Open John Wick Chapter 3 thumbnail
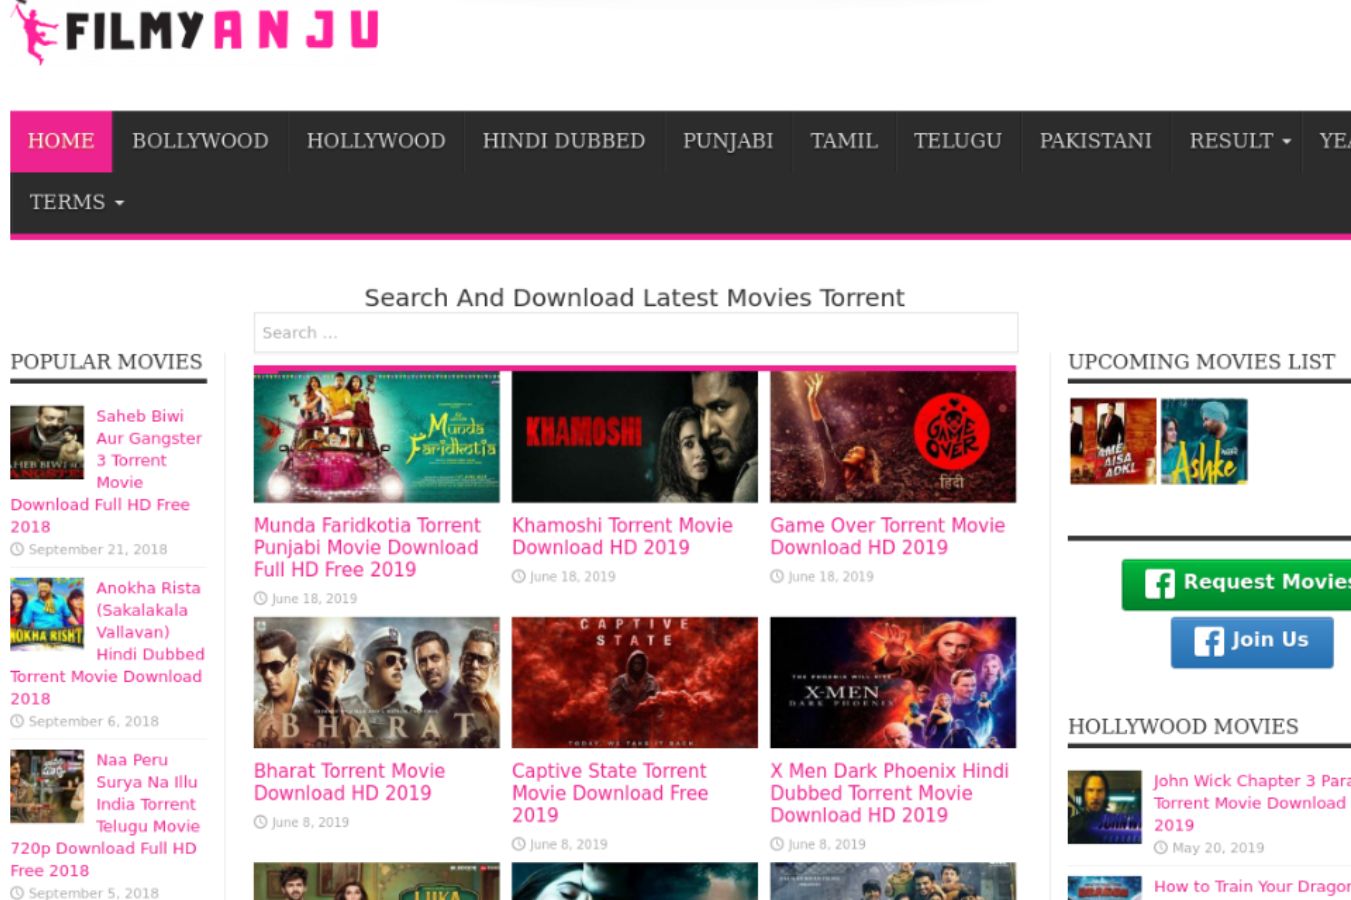The width and height of the screenshot is (1351, 900). click(x=1104, y=807)
